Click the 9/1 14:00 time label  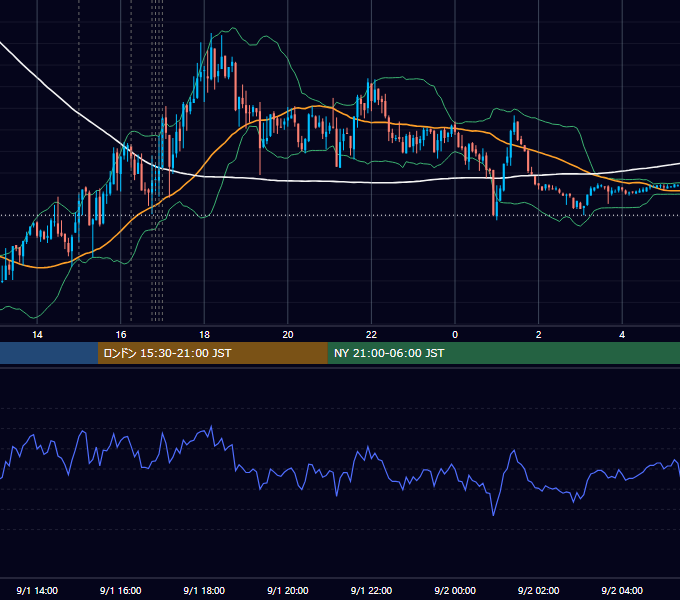point(37,590)
